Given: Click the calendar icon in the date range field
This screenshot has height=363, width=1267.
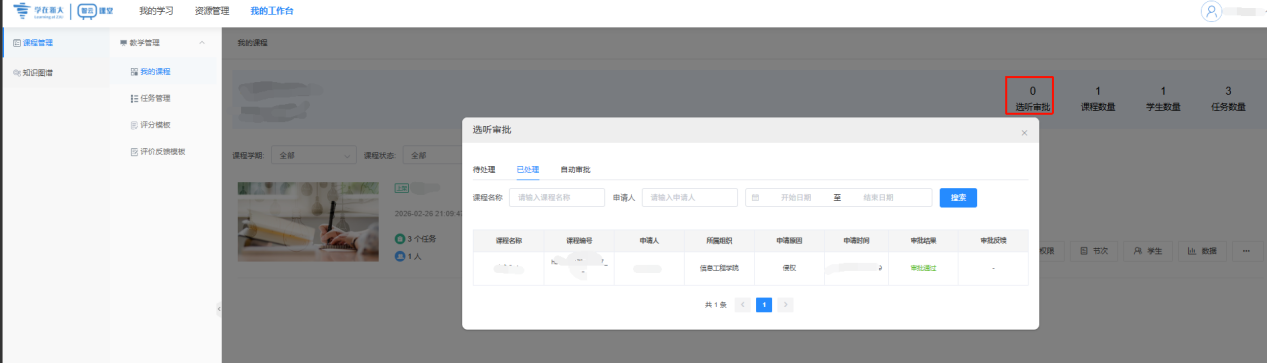Looking at the screenshot, I should (756, 198).
